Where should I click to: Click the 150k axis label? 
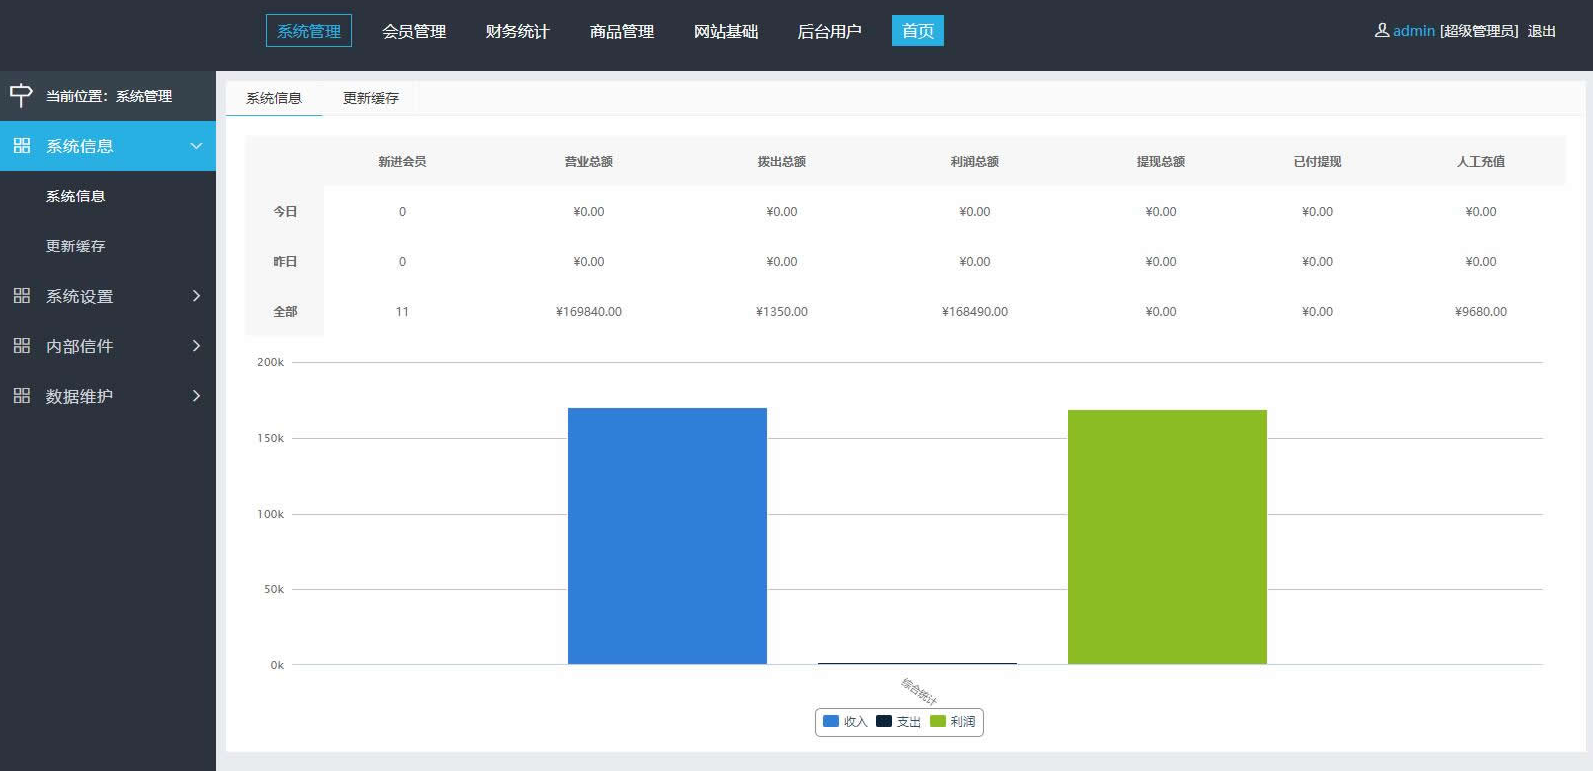(x=270, y=438)
